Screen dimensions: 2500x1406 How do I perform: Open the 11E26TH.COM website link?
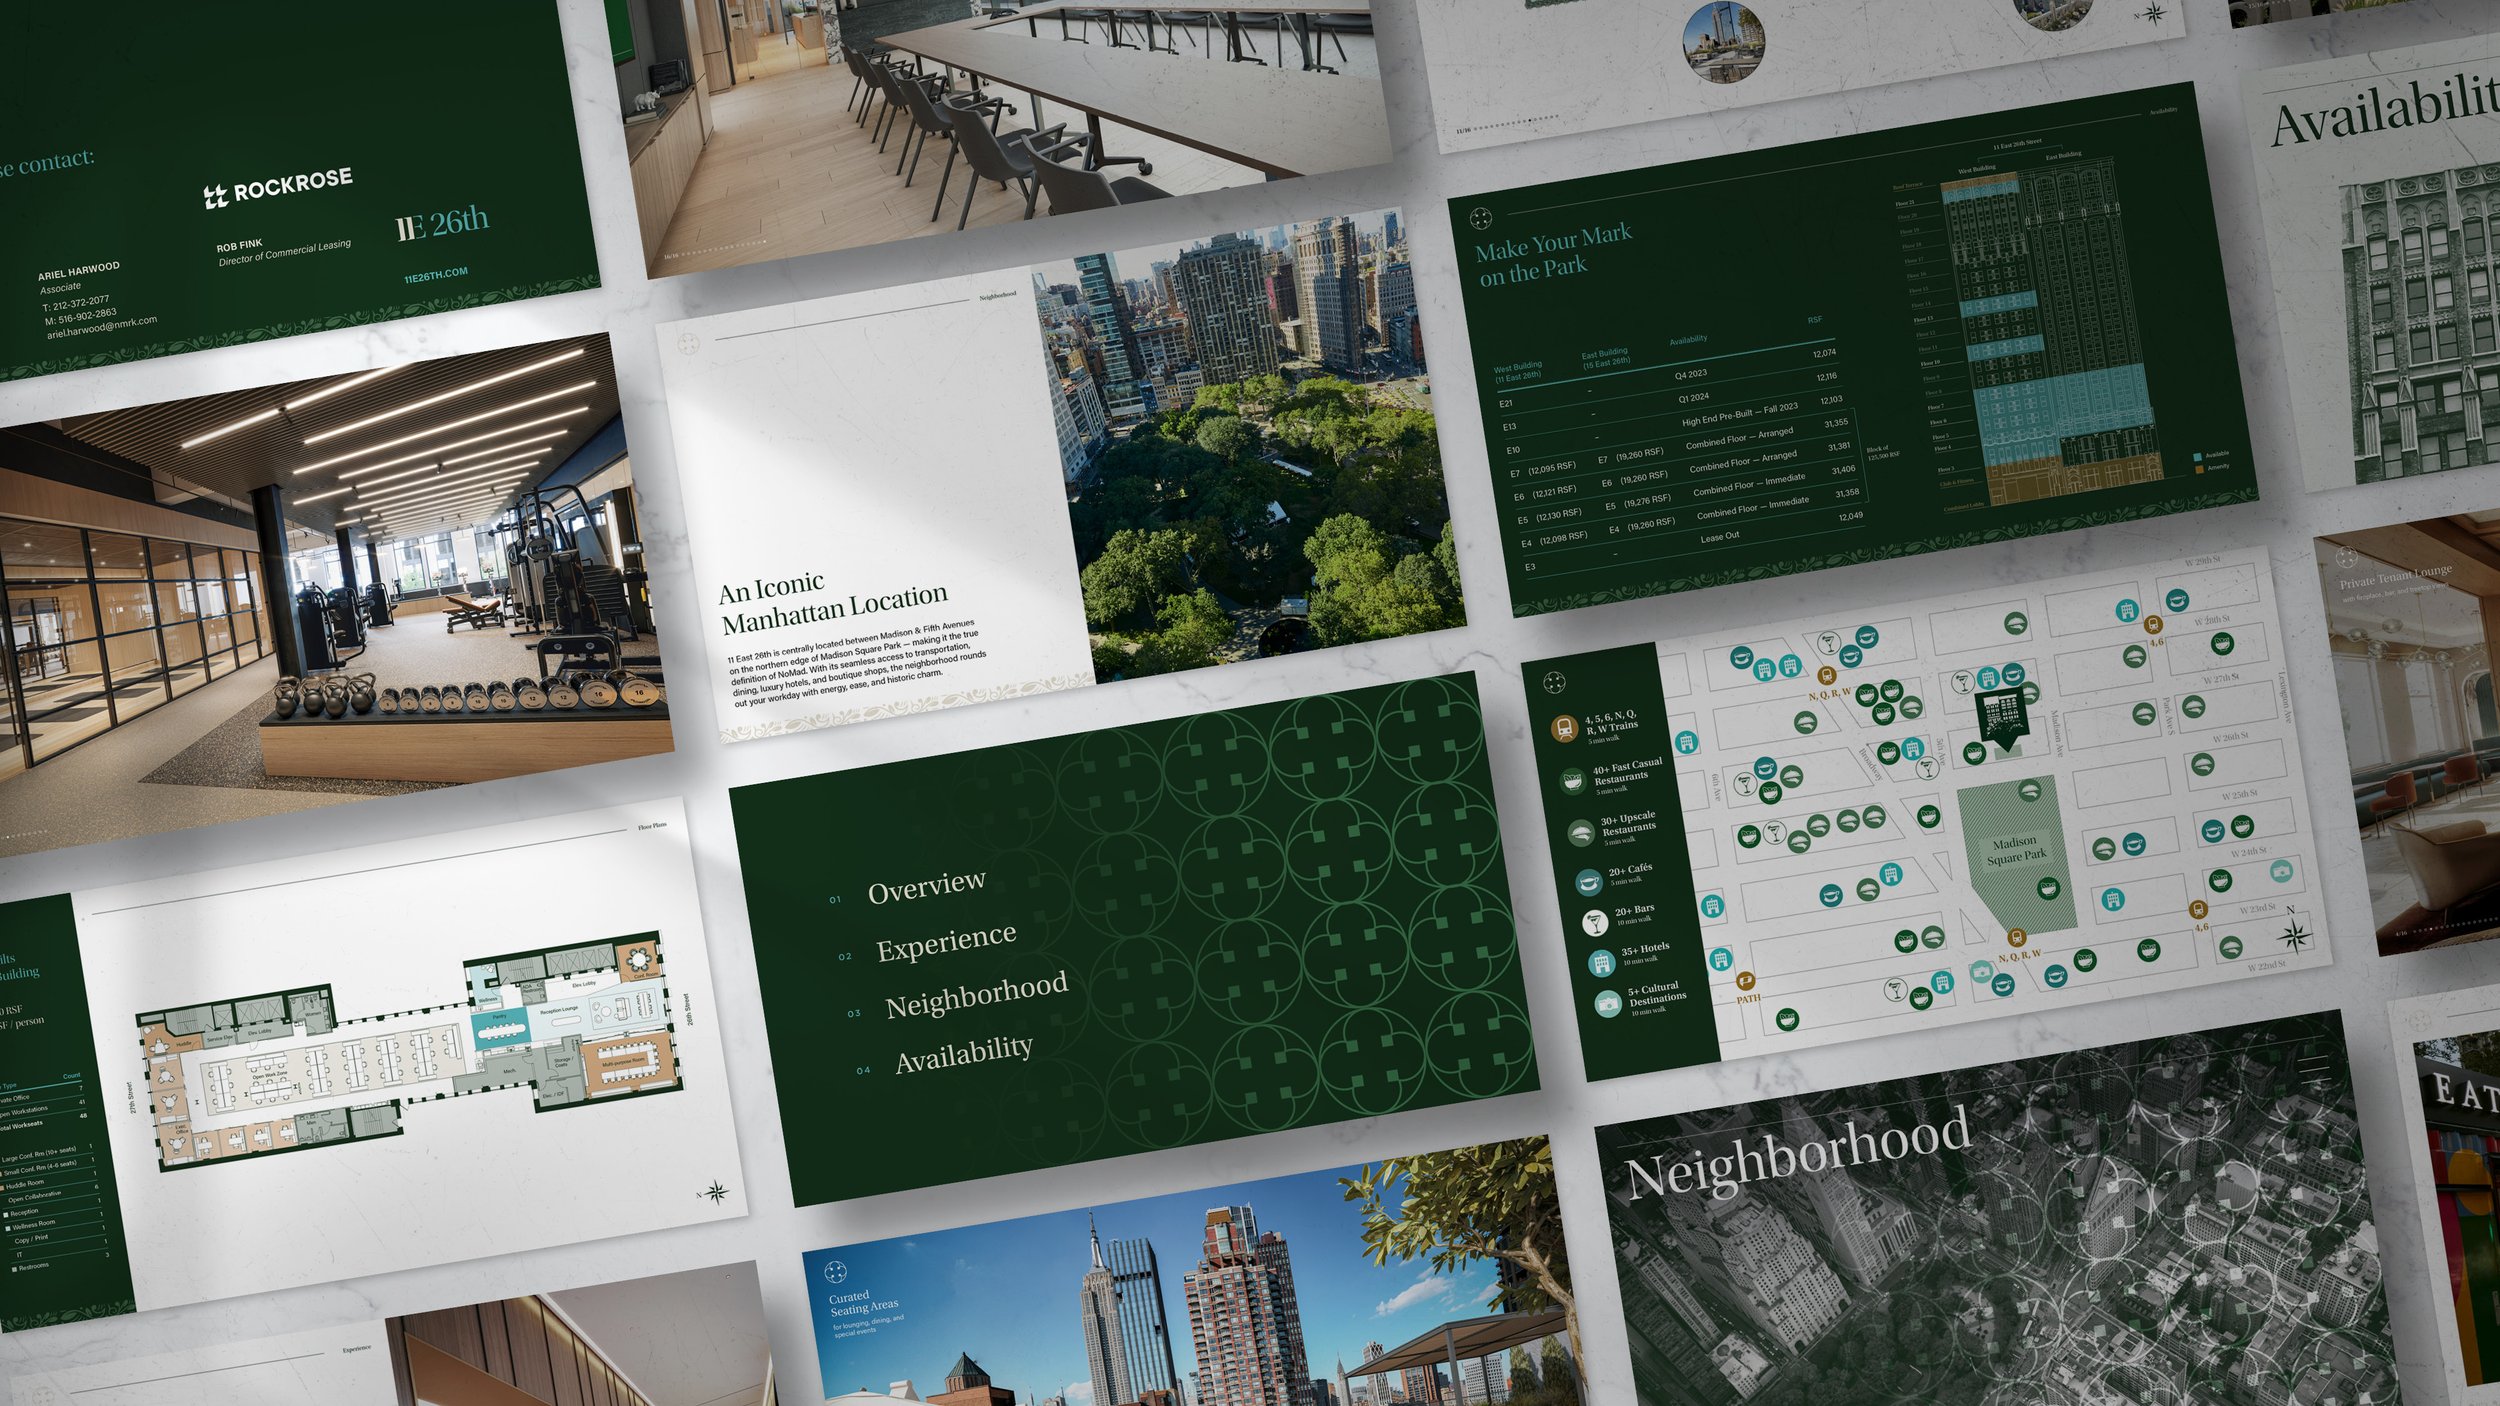point(436,275)
